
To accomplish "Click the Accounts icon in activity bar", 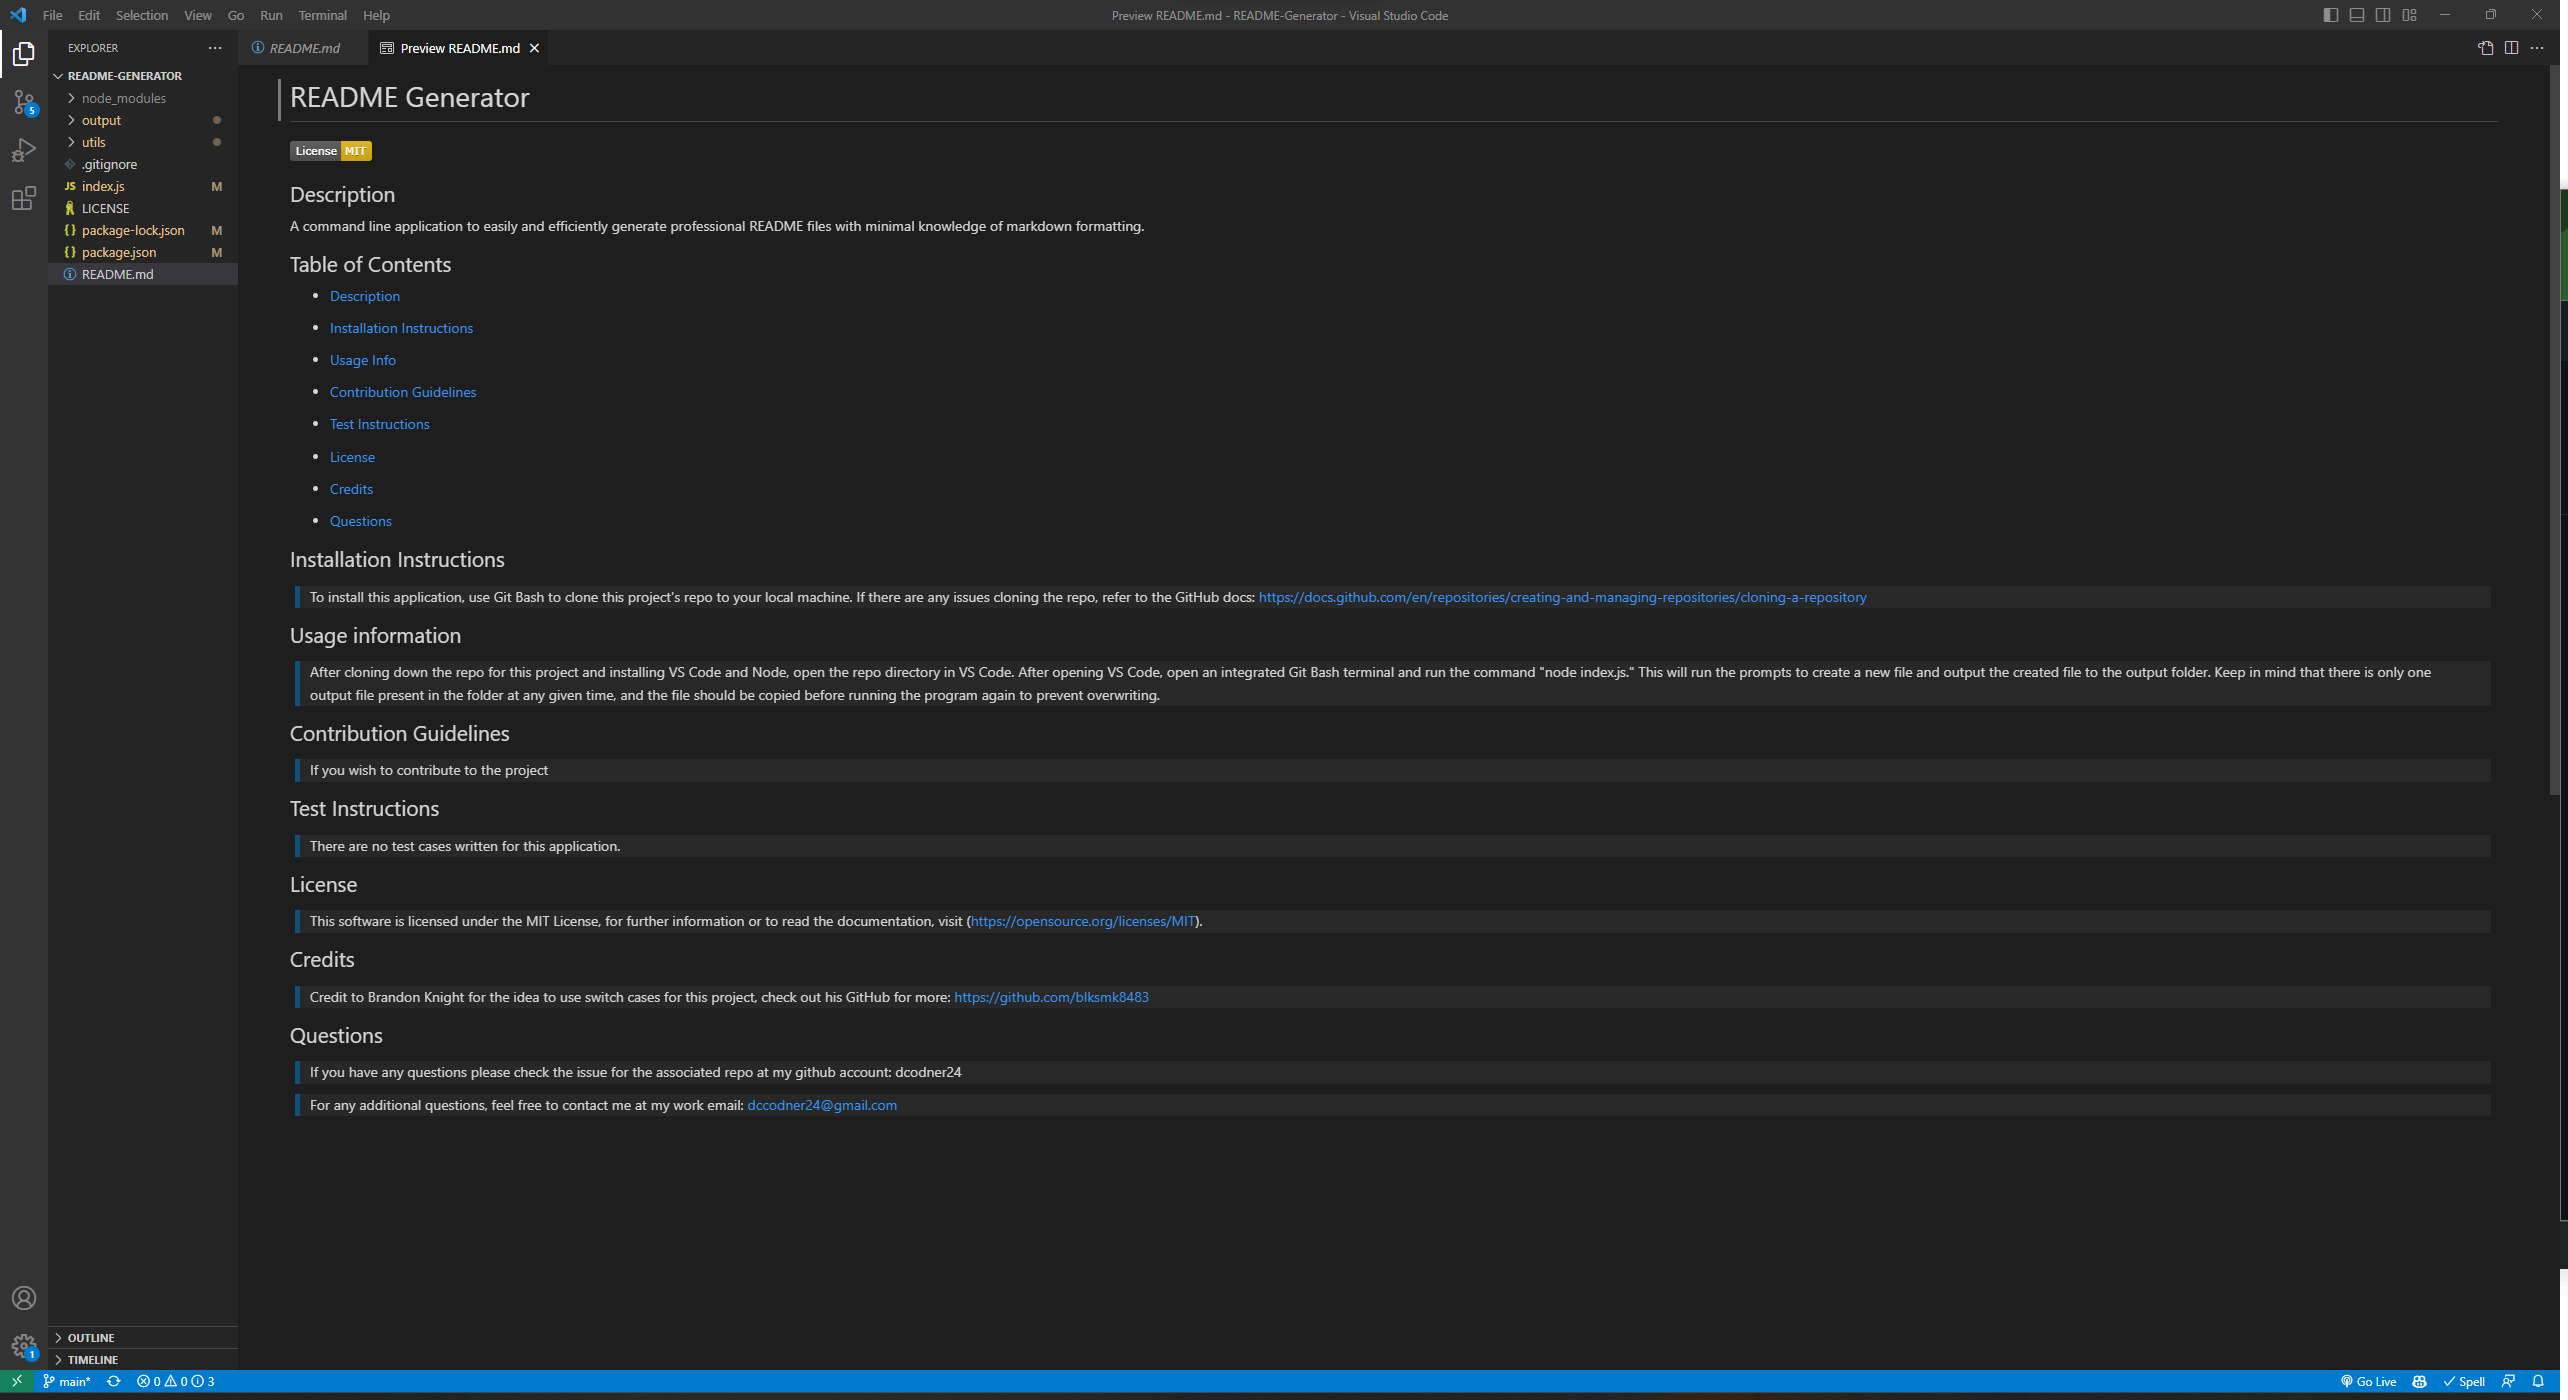I will 24,1297.
